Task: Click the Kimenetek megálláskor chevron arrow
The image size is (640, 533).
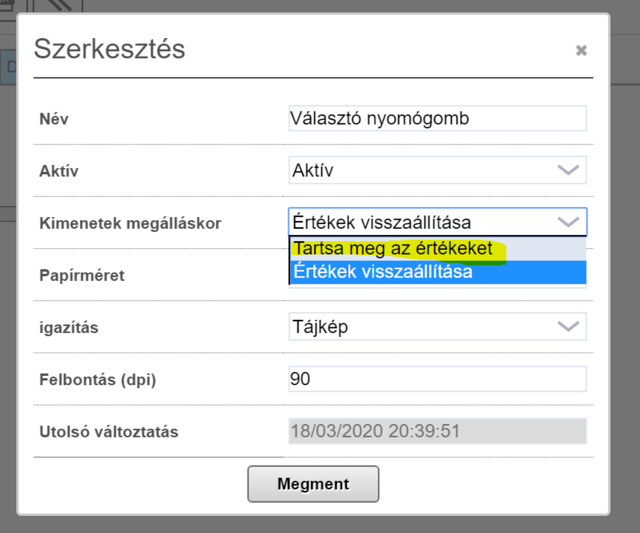Action: (x=568, y=222)
